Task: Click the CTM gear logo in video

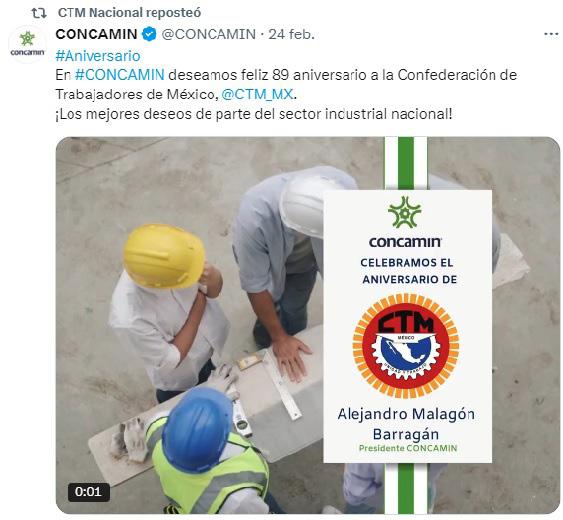Action: [x=406, y=345]
